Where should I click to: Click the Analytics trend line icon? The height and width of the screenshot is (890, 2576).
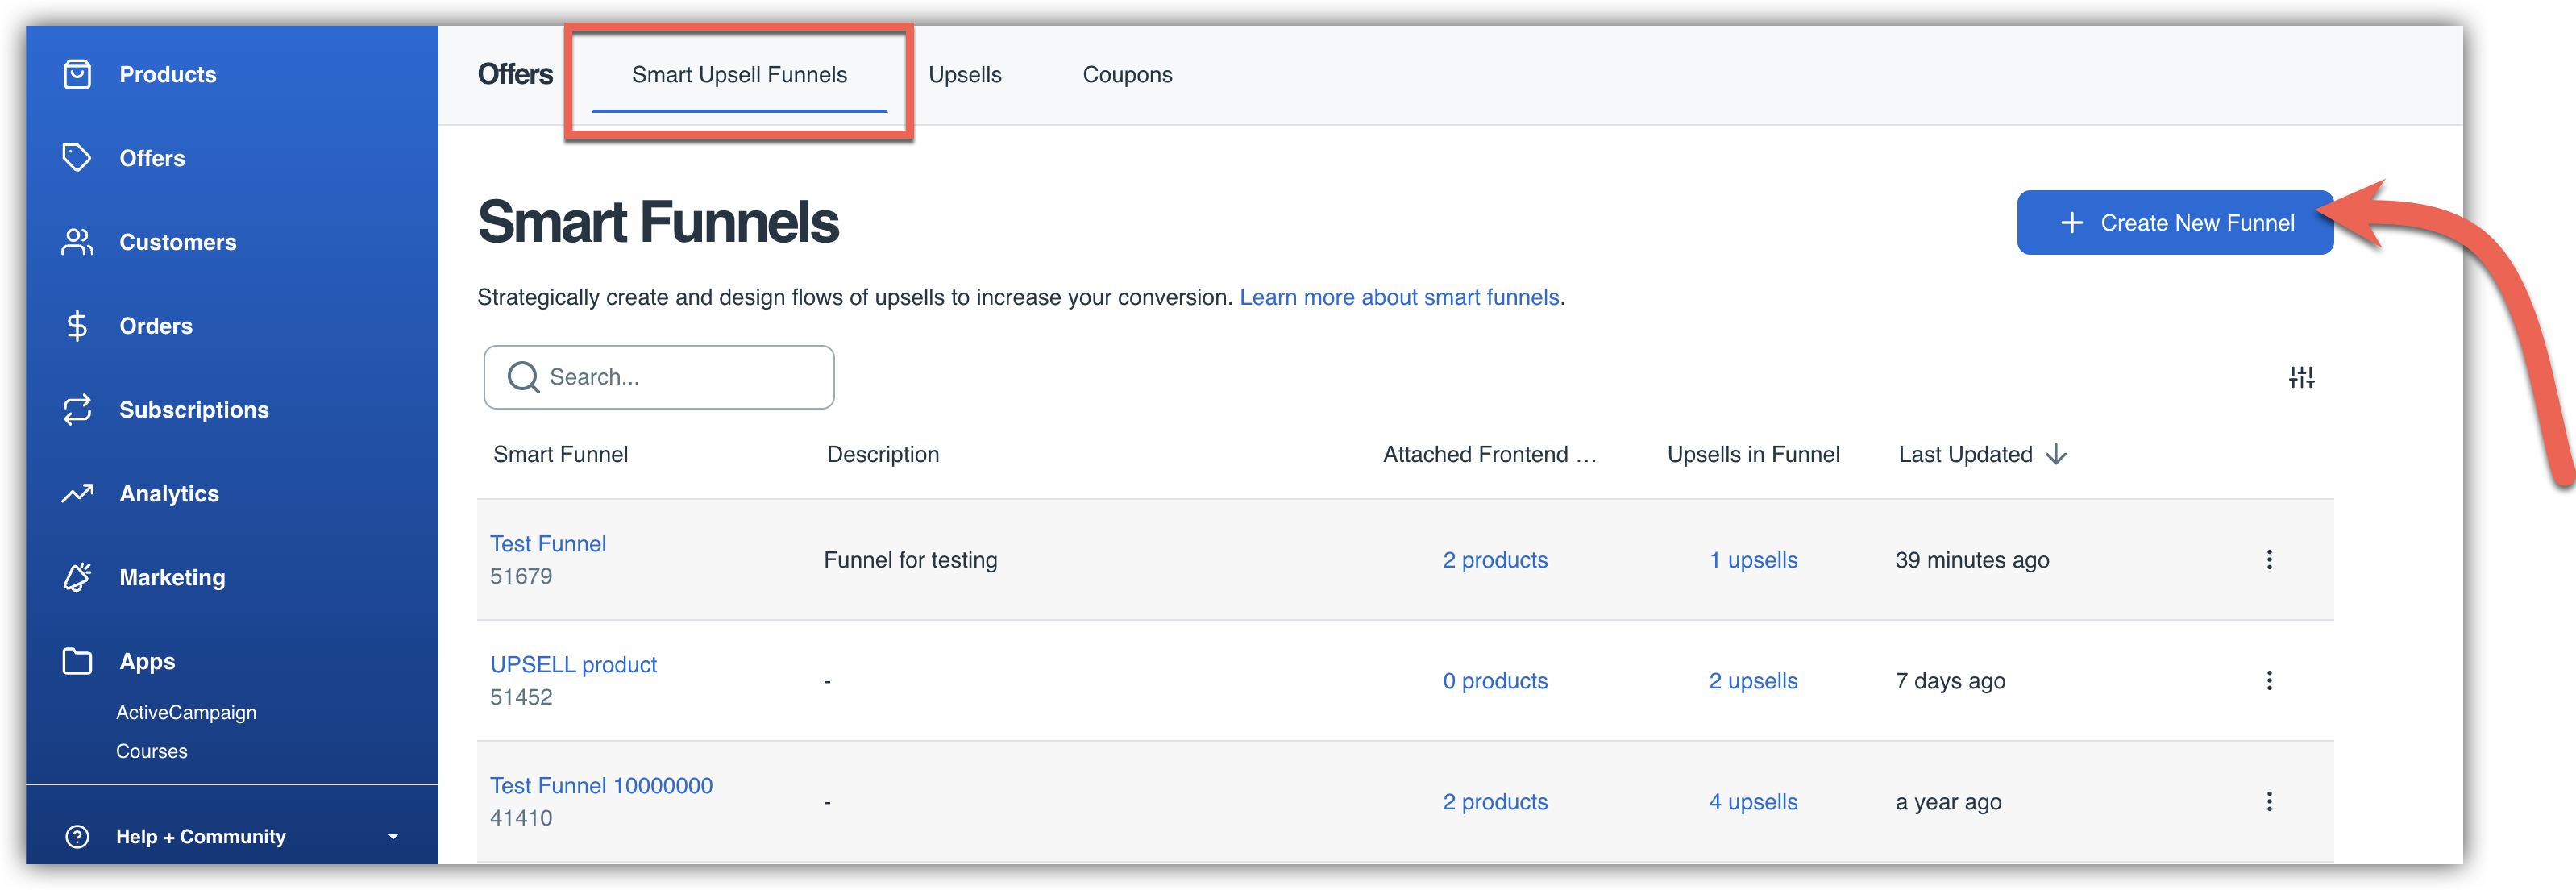pos(77,493)
